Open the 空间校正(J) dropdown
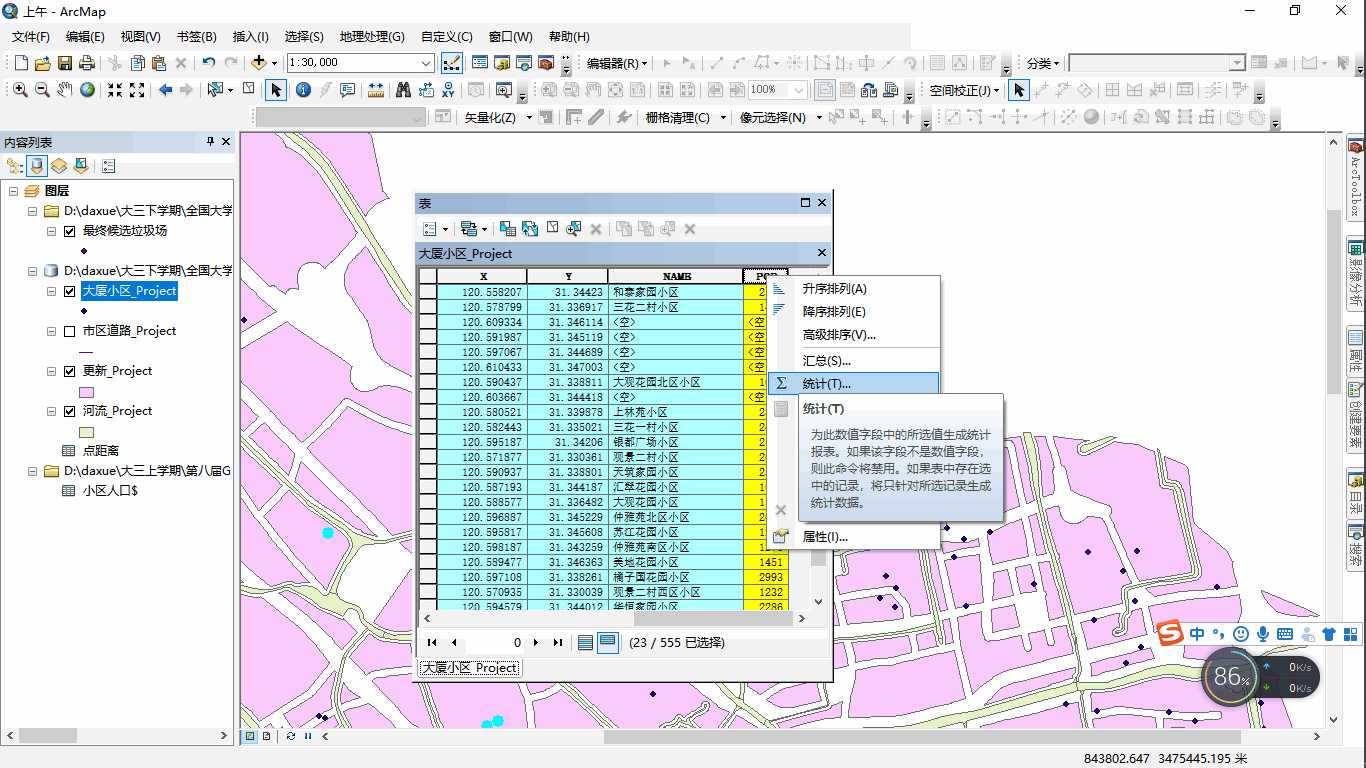This screenshot has height=768, width=1366. [x=964, y=90]
